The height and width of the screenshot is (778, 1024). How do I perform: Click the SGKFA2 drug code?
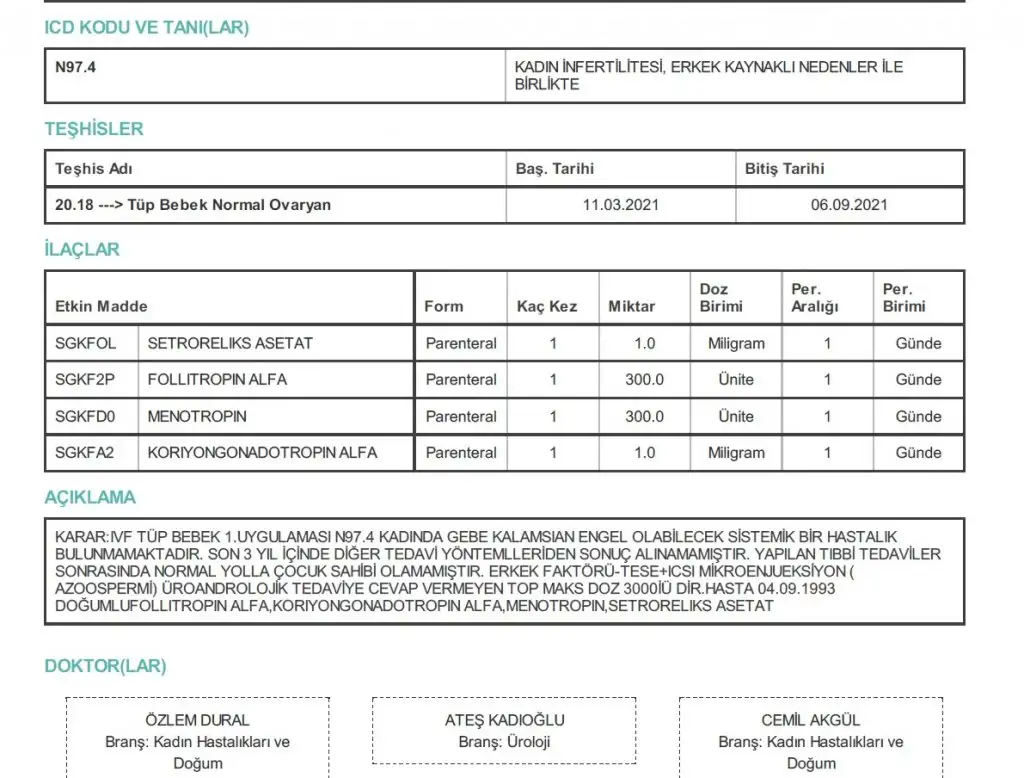85,453
